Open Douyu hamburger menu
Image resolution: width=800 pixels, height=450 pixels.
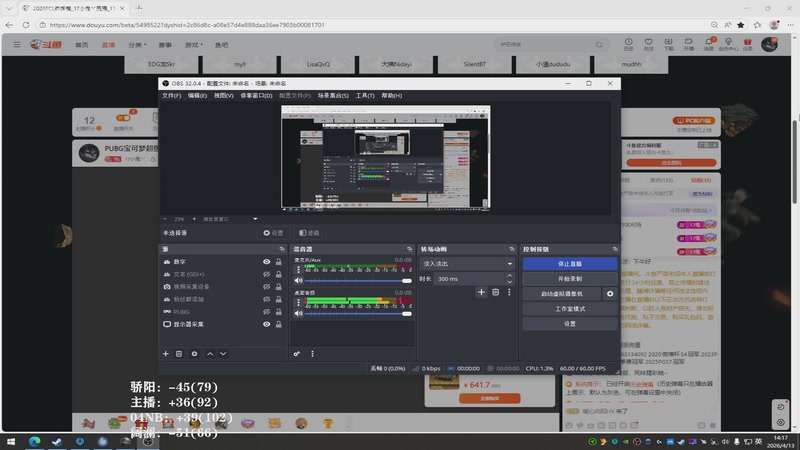(17, 45)
